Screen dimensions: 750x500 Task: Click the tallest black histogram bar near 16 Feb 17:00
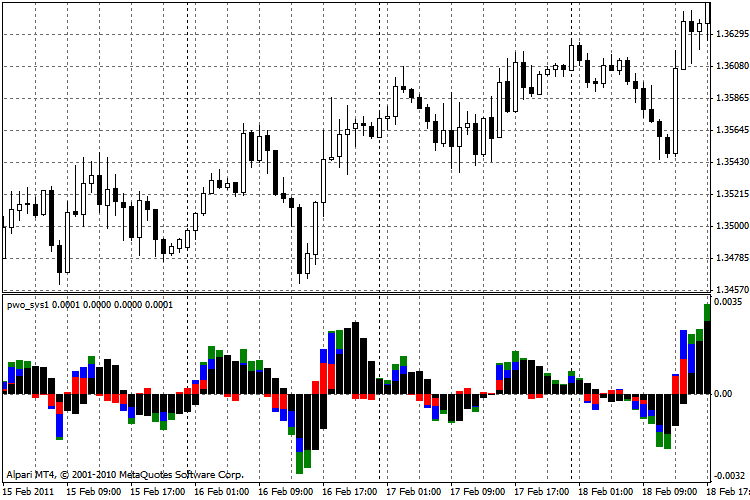click(355, 358)
